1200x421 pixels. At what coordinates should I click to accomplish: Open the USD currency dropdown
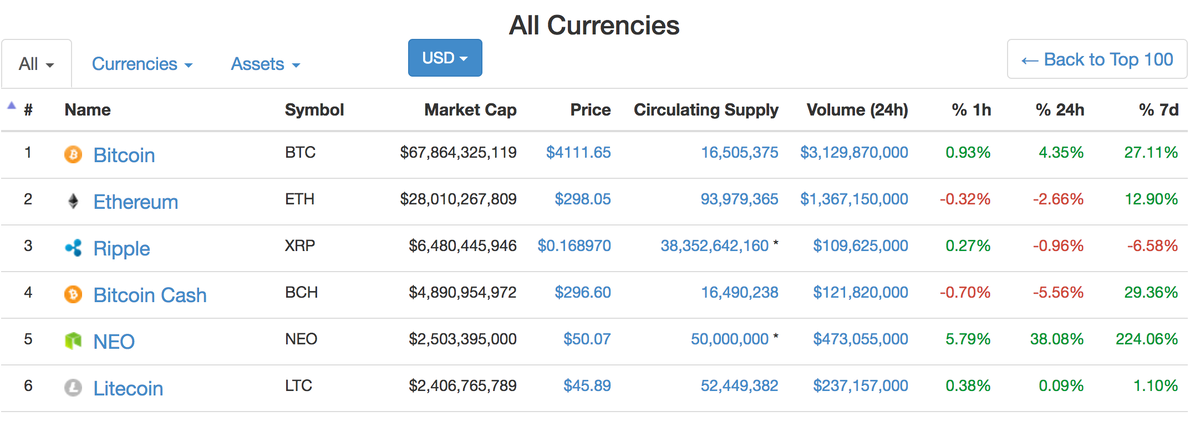(x=445, y=58)
